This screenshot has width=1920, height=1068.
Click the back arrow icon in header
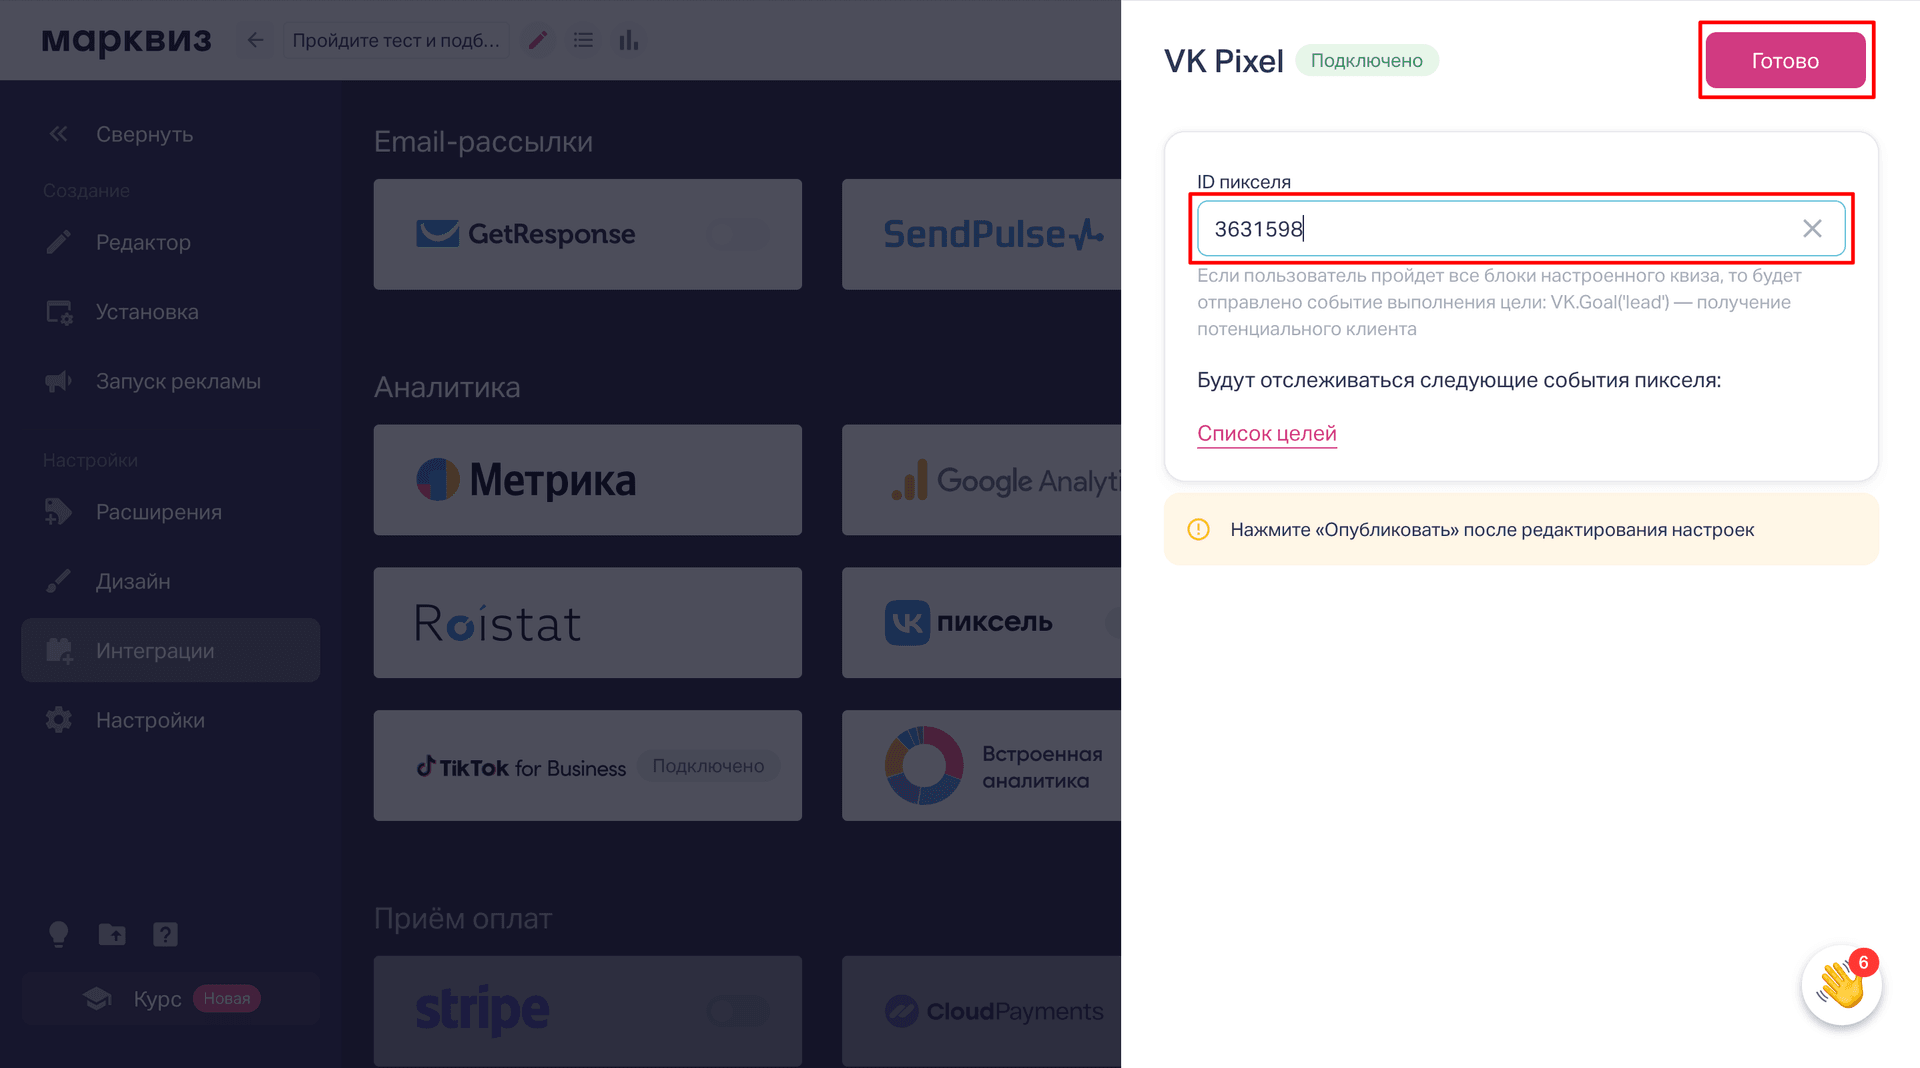(x=256, y=40)
